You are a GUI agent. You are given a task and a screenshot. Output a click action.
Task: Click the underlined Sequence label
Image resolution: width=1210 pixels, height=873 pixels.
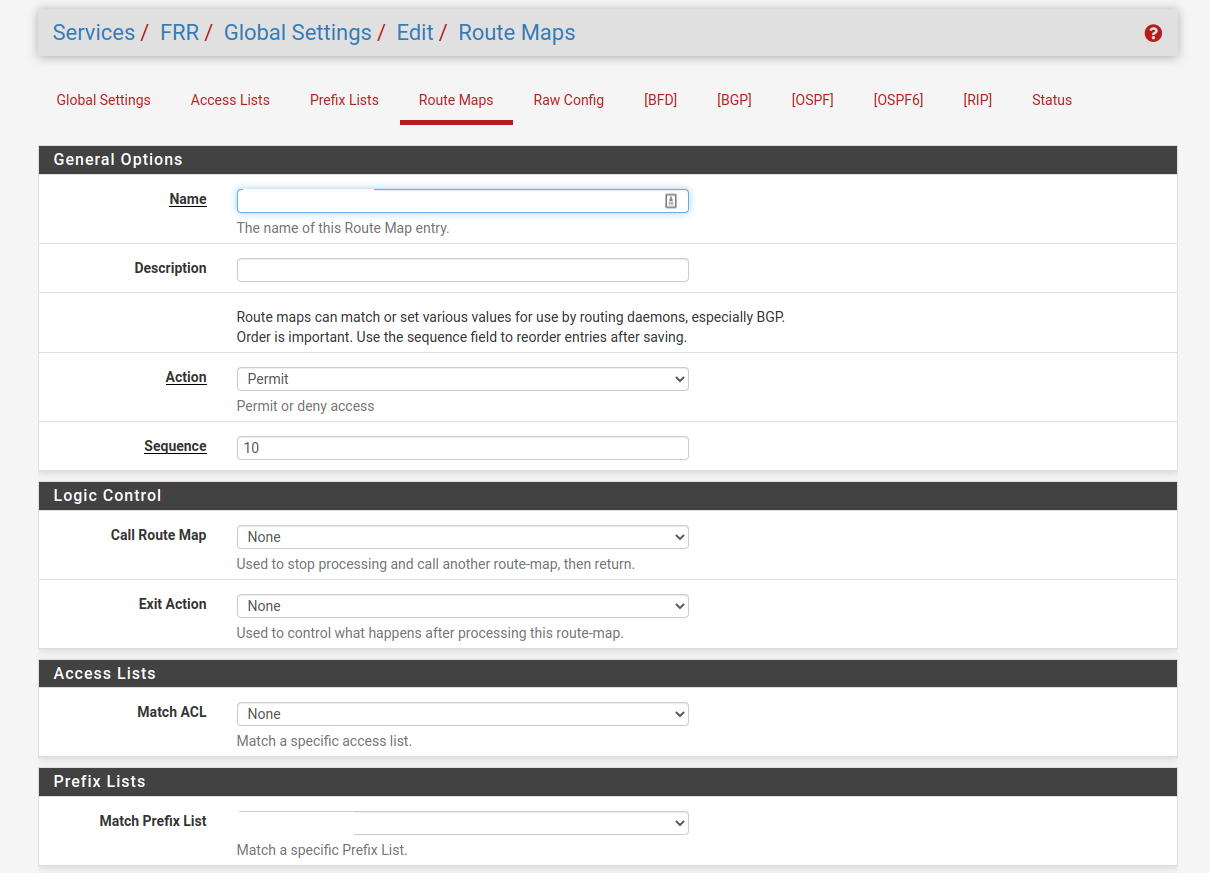point(175,446)
